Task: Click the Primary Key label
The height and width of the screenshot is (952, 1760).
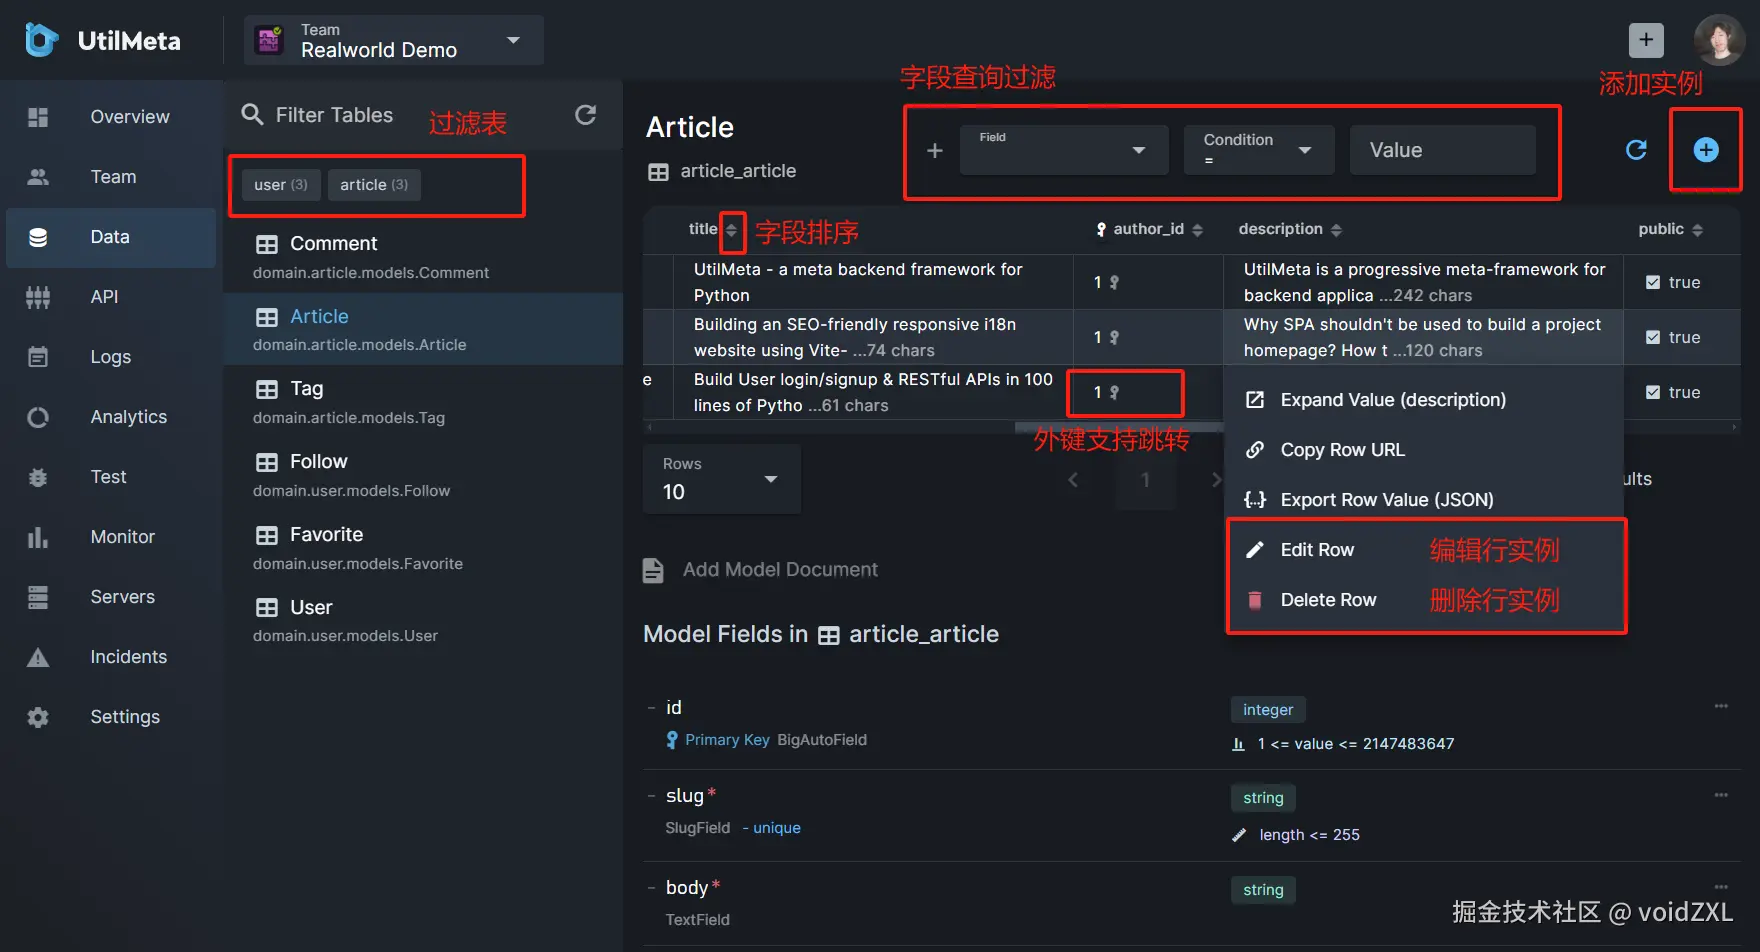Action: tap(727, 740)
